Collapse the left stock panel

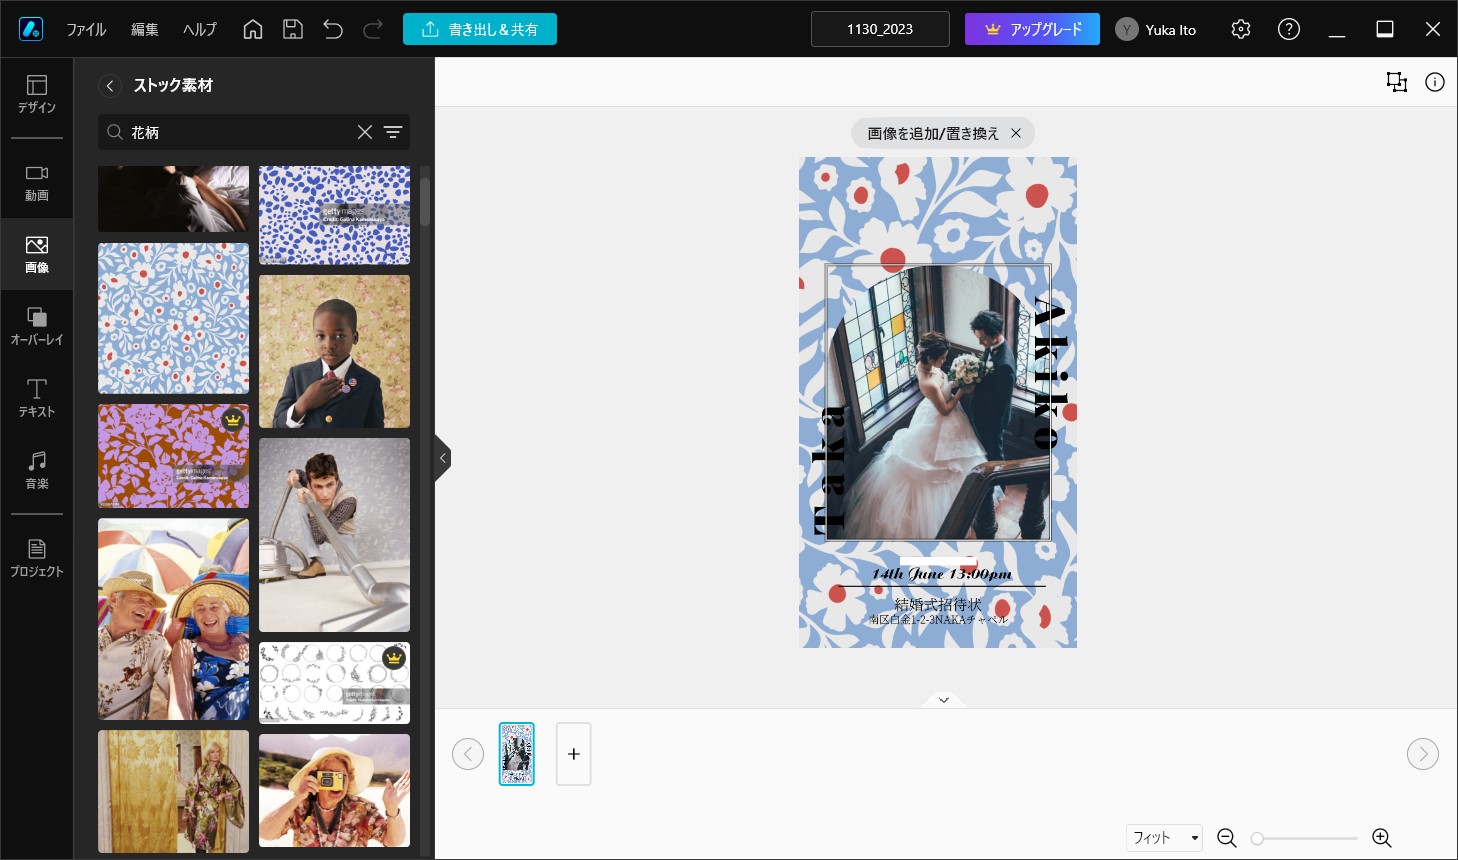[442, 458]
